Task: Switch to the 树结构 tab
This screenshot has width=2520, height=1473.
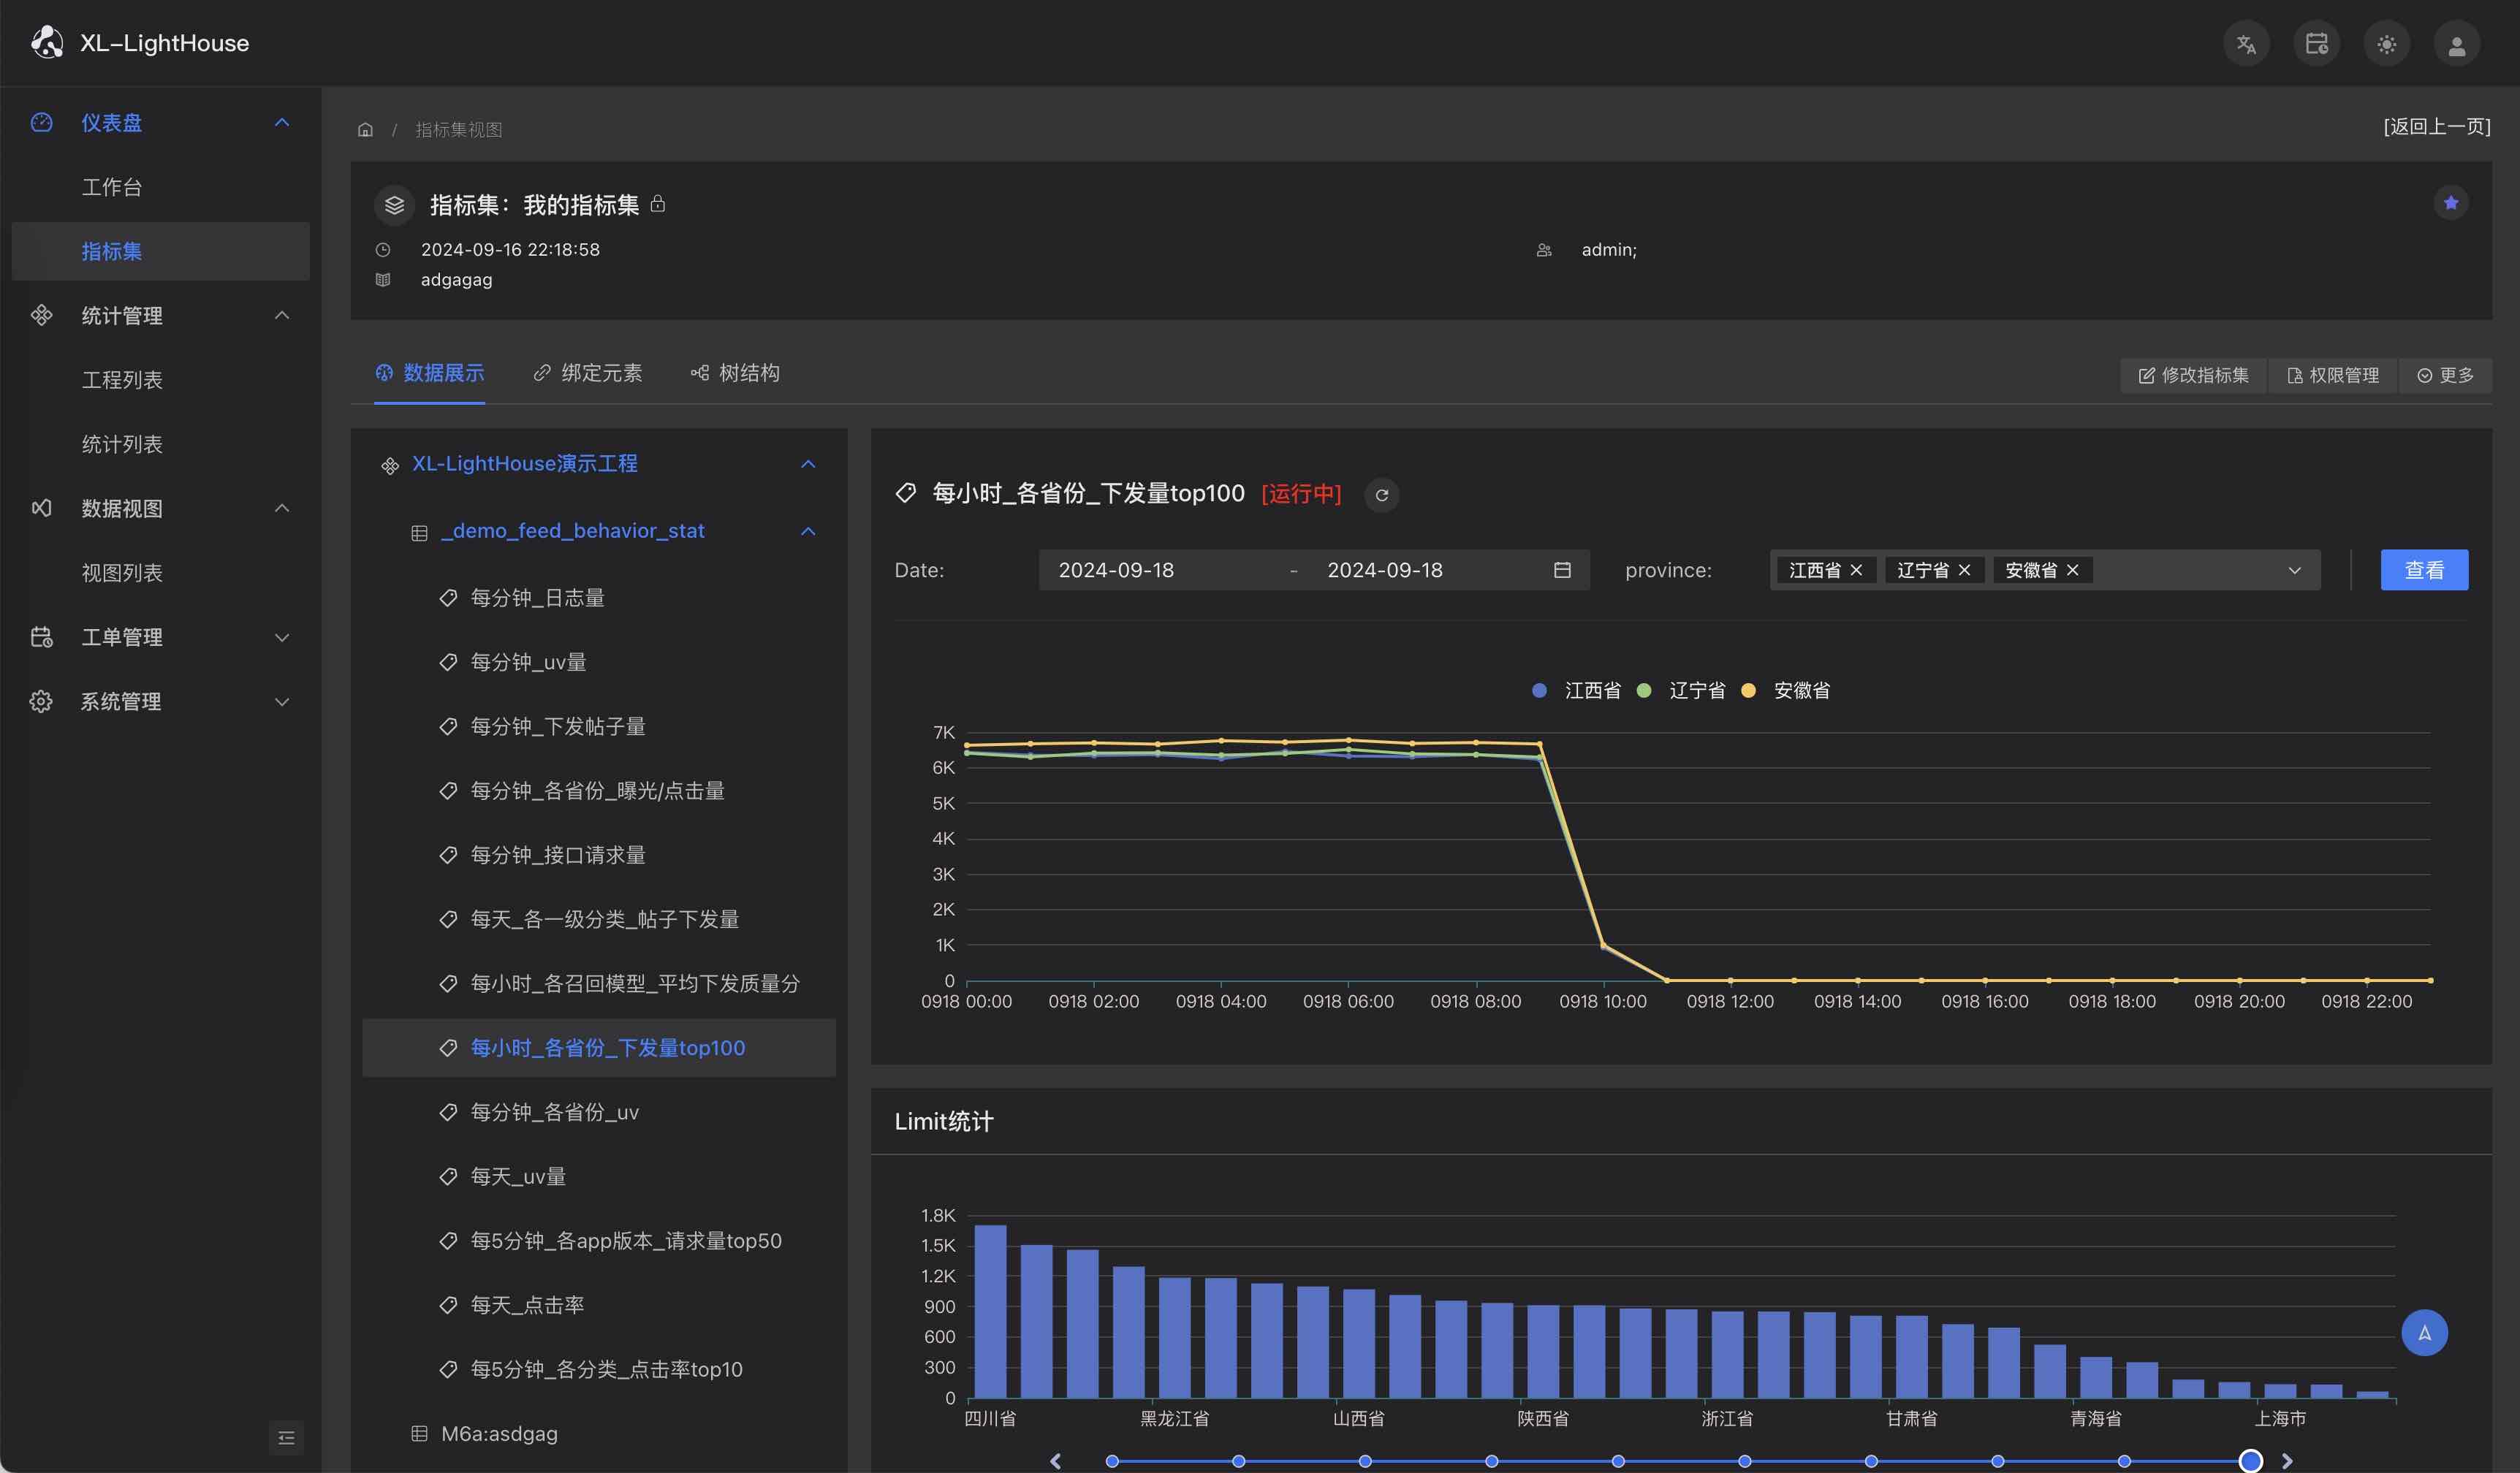Action: coord(735,373)
